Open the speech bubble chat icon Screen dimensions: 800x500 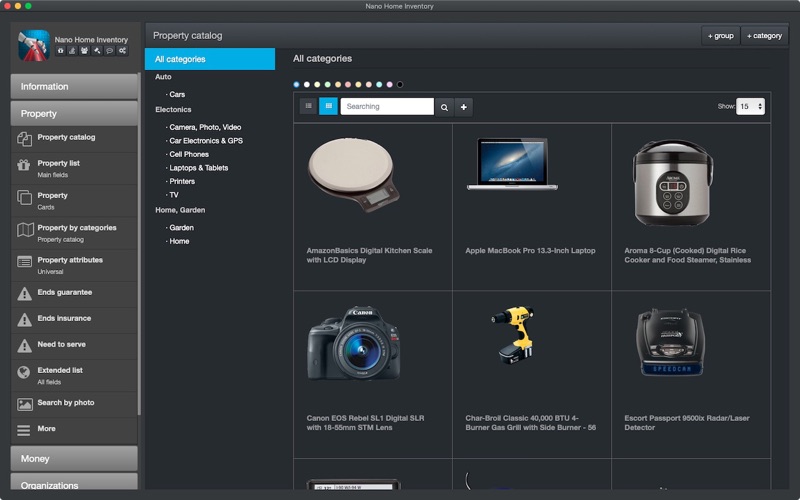(x=109, y=51)
